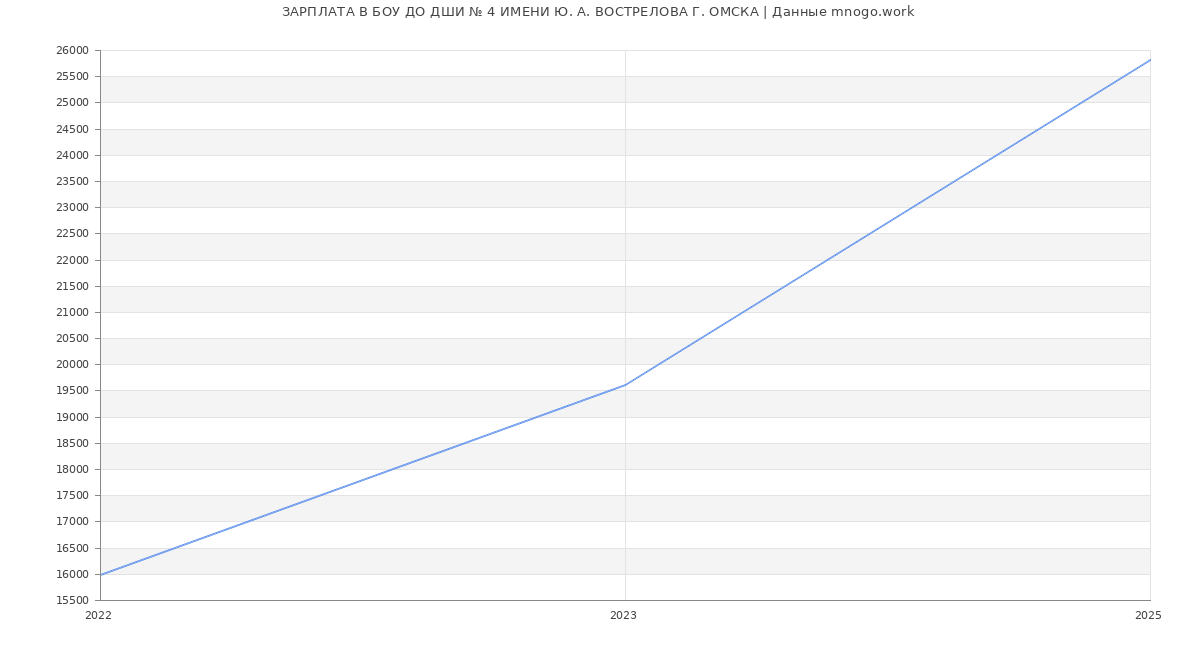Click the 21500 y-axis label
1200x650 pixels.
point(73,287)
